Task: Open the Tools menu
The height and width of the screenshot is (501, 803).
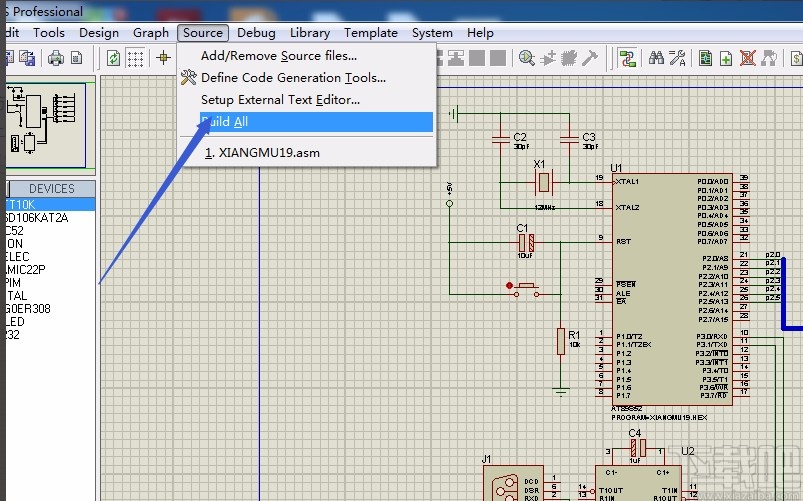Action: (49, 33)
